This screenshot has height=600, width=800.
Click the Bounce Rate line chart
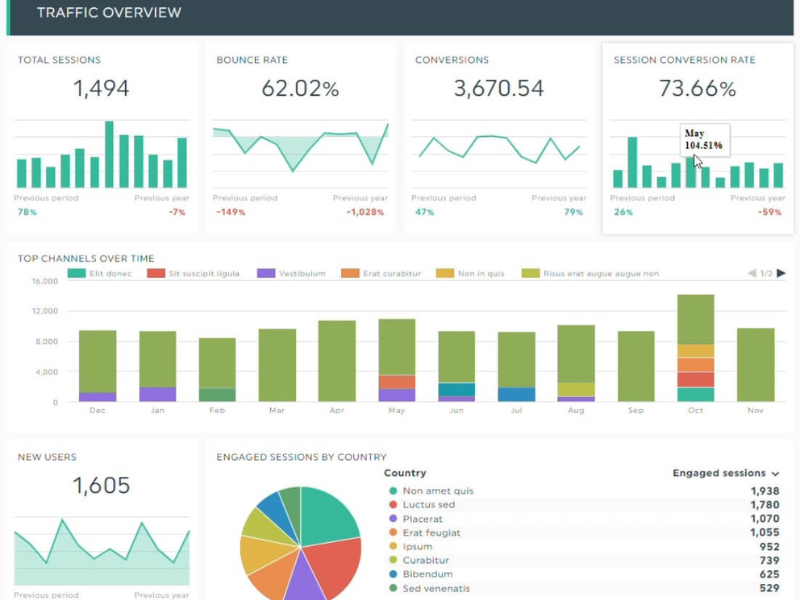pyautogui.click(x=300, y=148)
